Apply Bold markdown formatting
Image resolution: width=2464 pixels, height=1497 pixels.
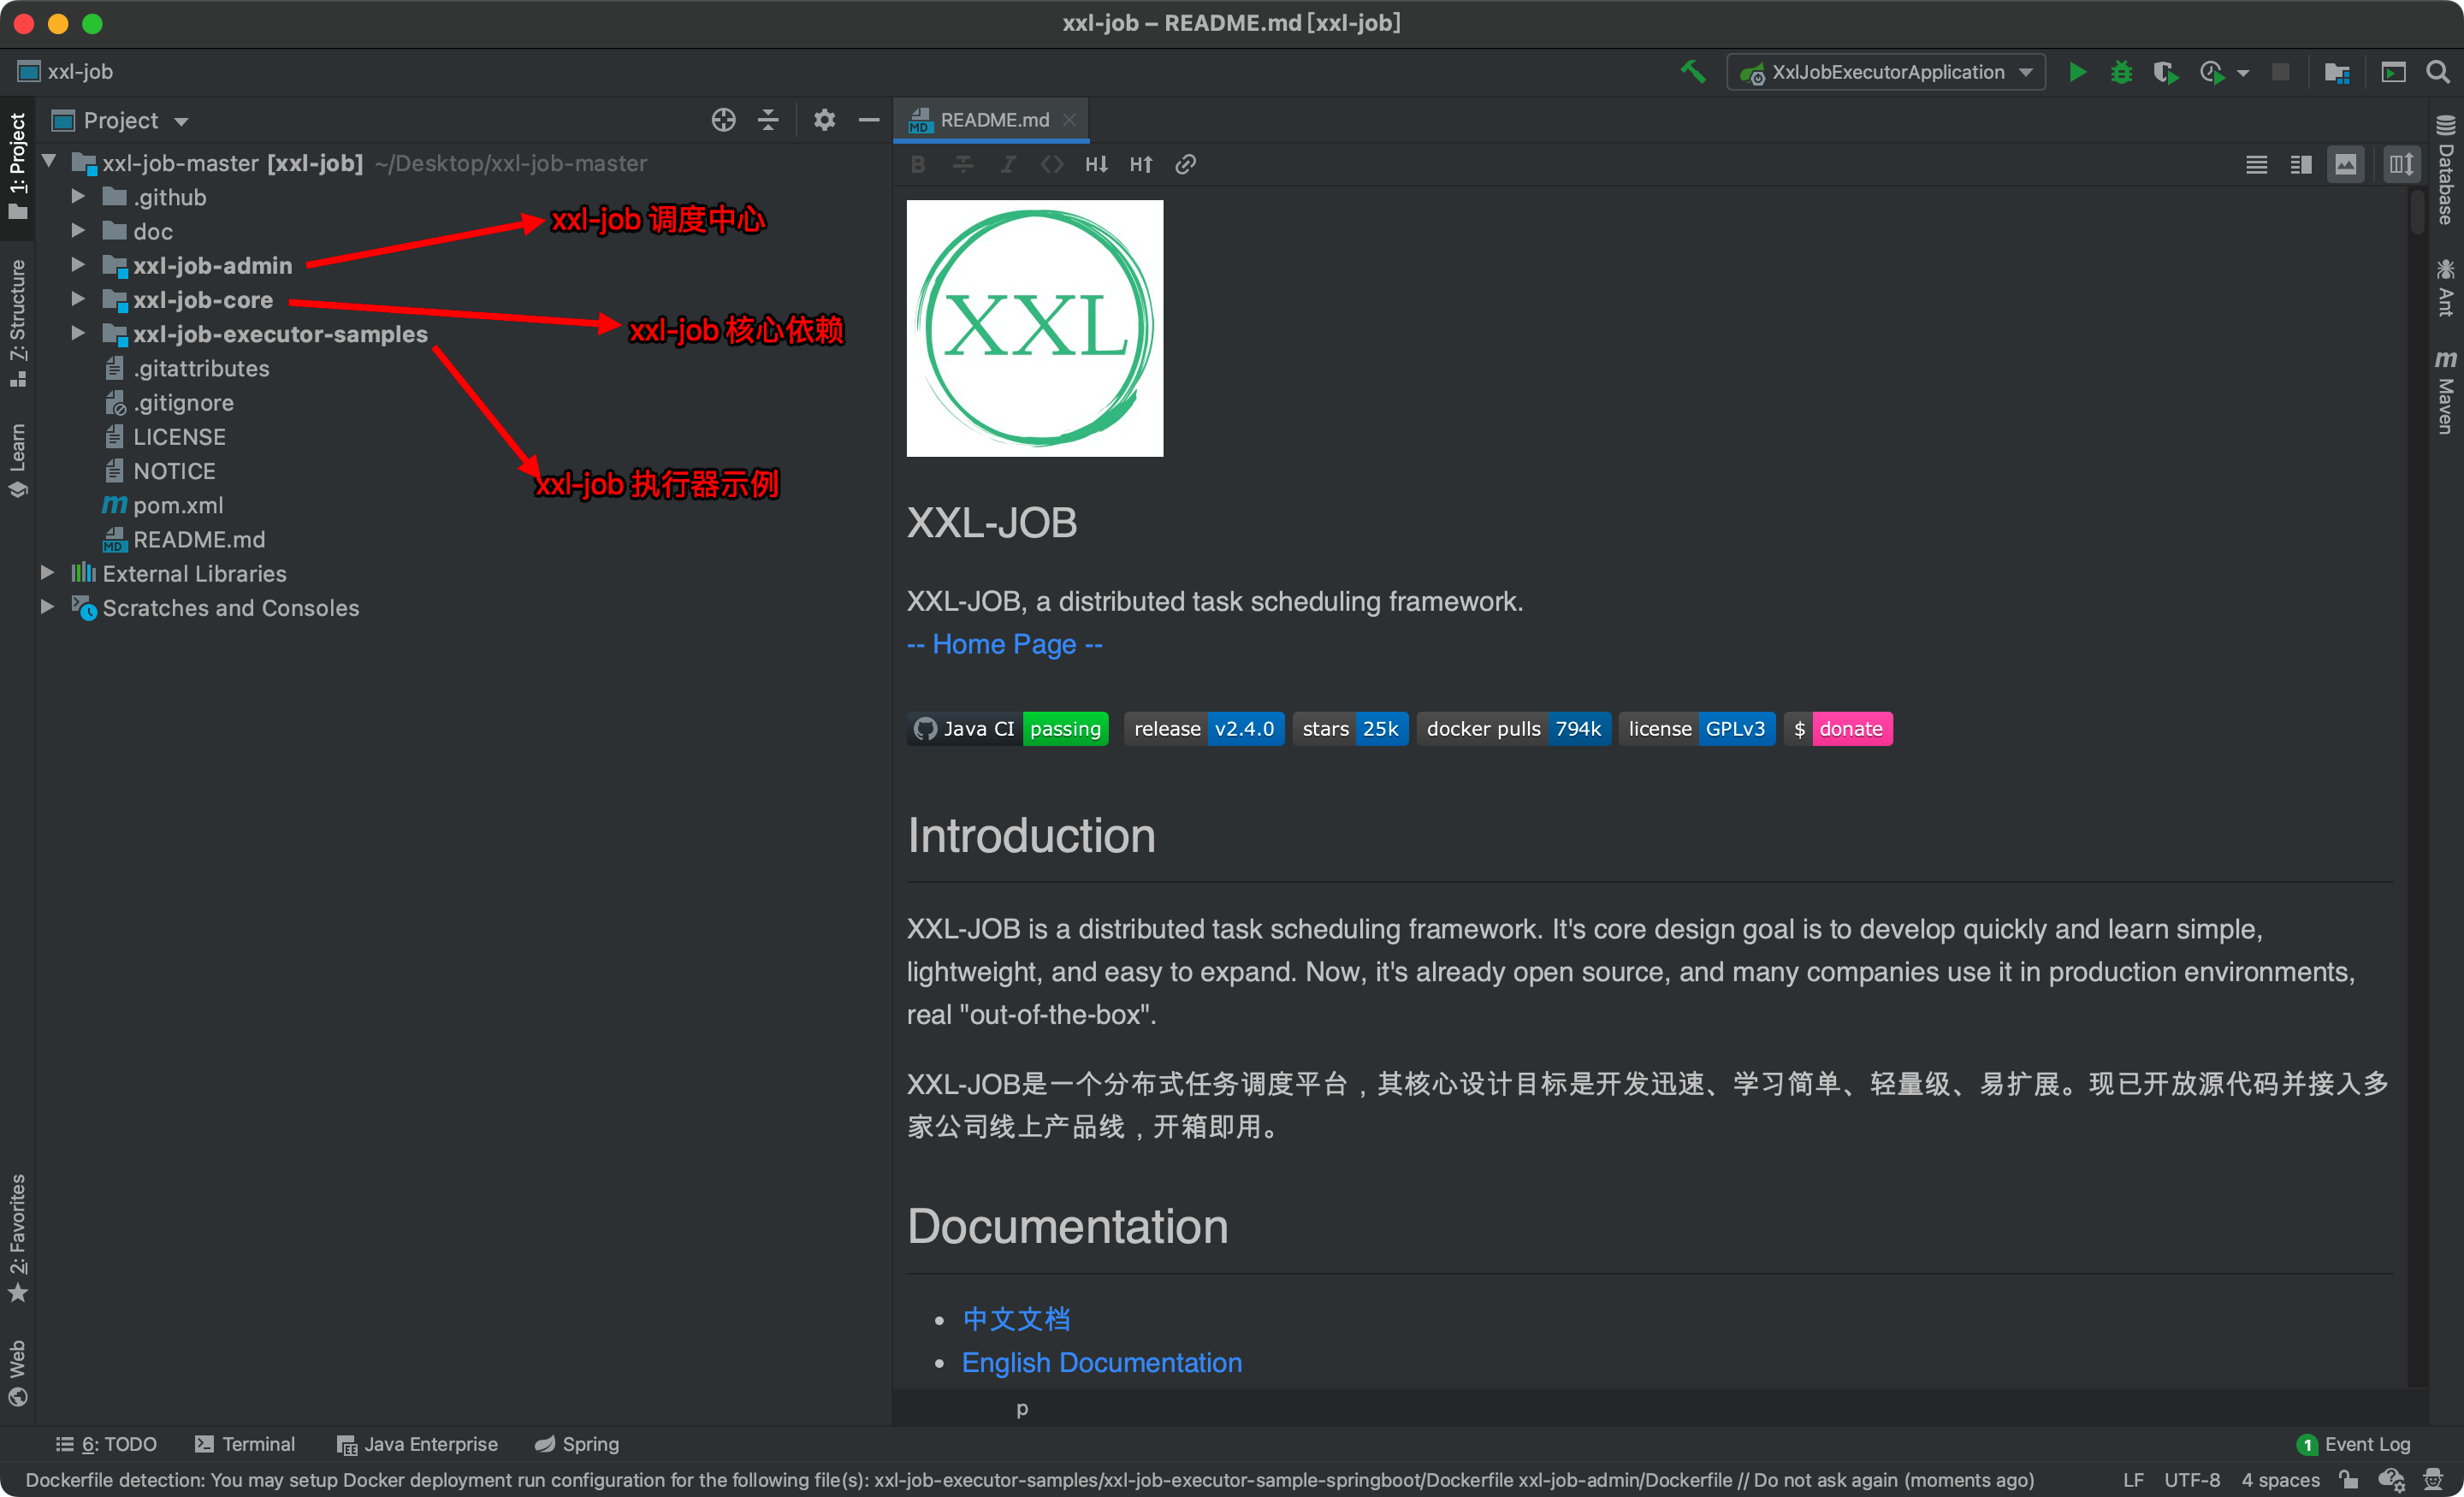[918, 164]
